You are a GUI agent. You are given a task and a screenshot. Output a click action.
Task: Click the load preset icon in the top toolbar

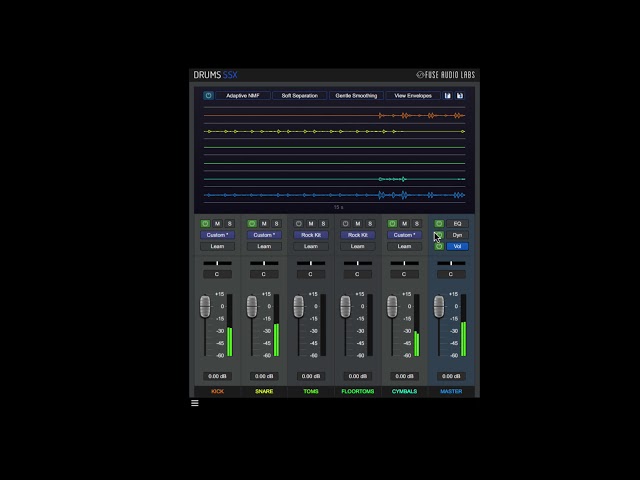click(448, 96)
